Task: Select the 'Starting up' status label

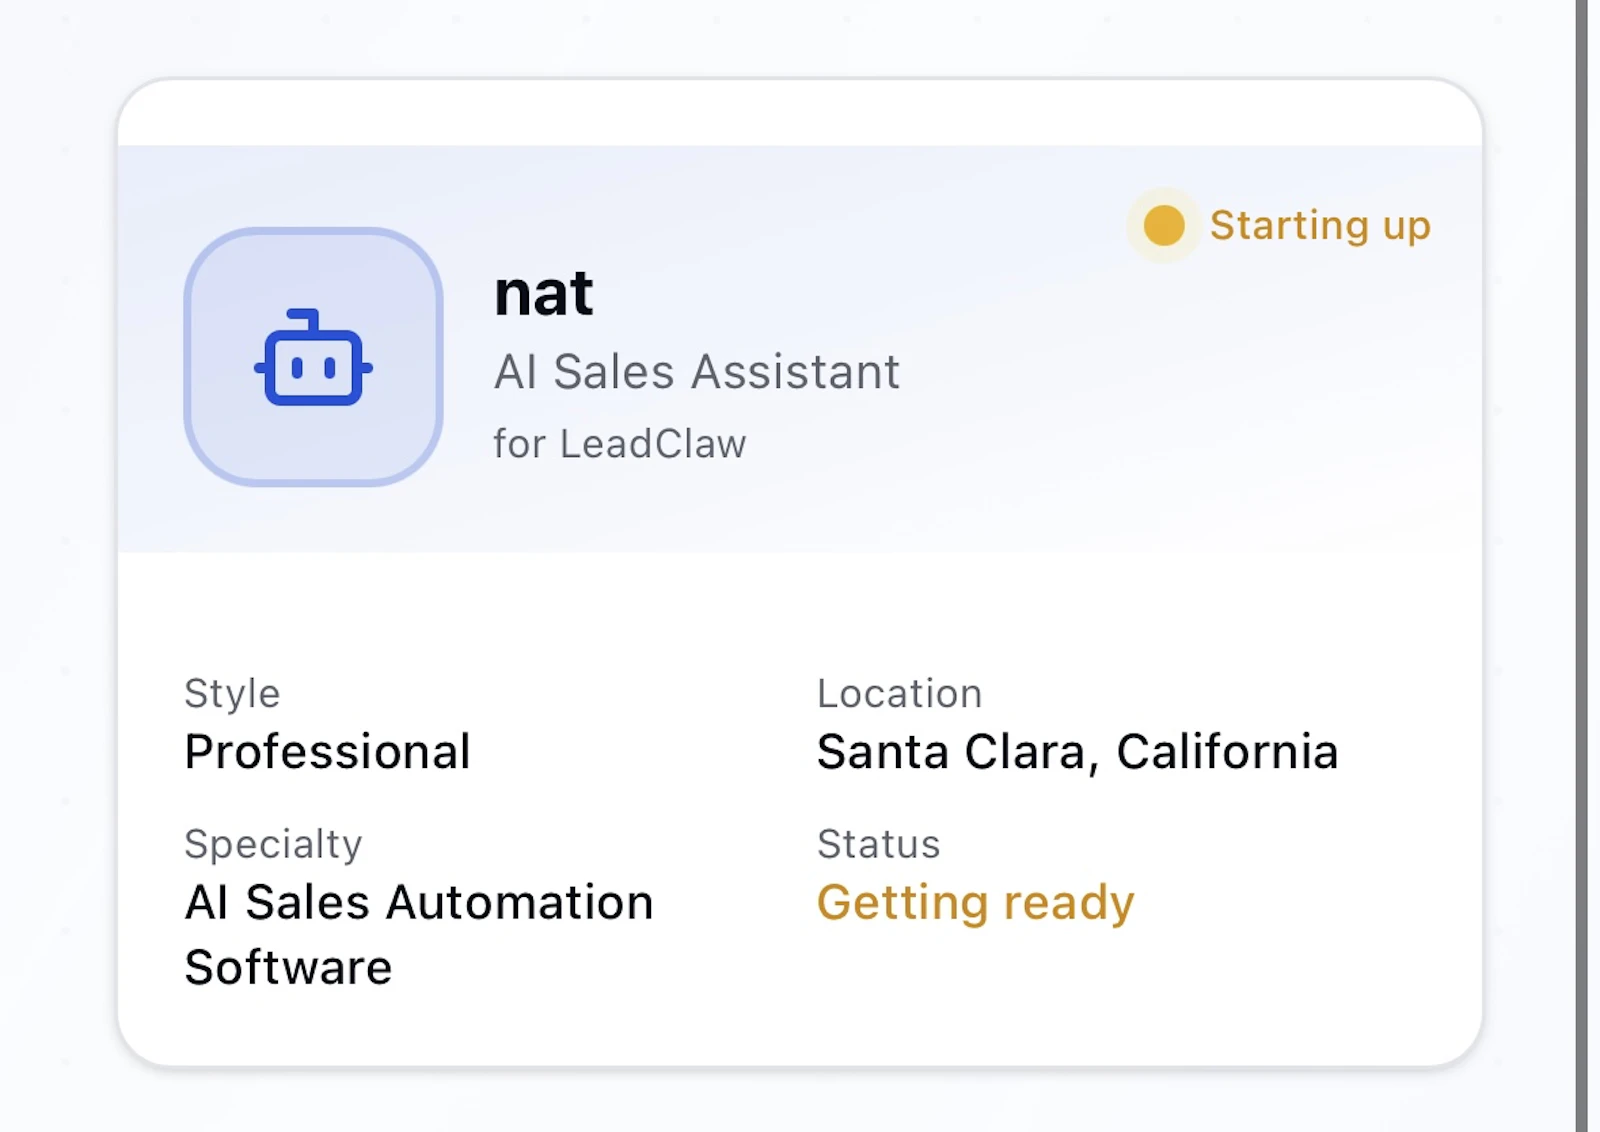Action: [x=1320, y=226]
